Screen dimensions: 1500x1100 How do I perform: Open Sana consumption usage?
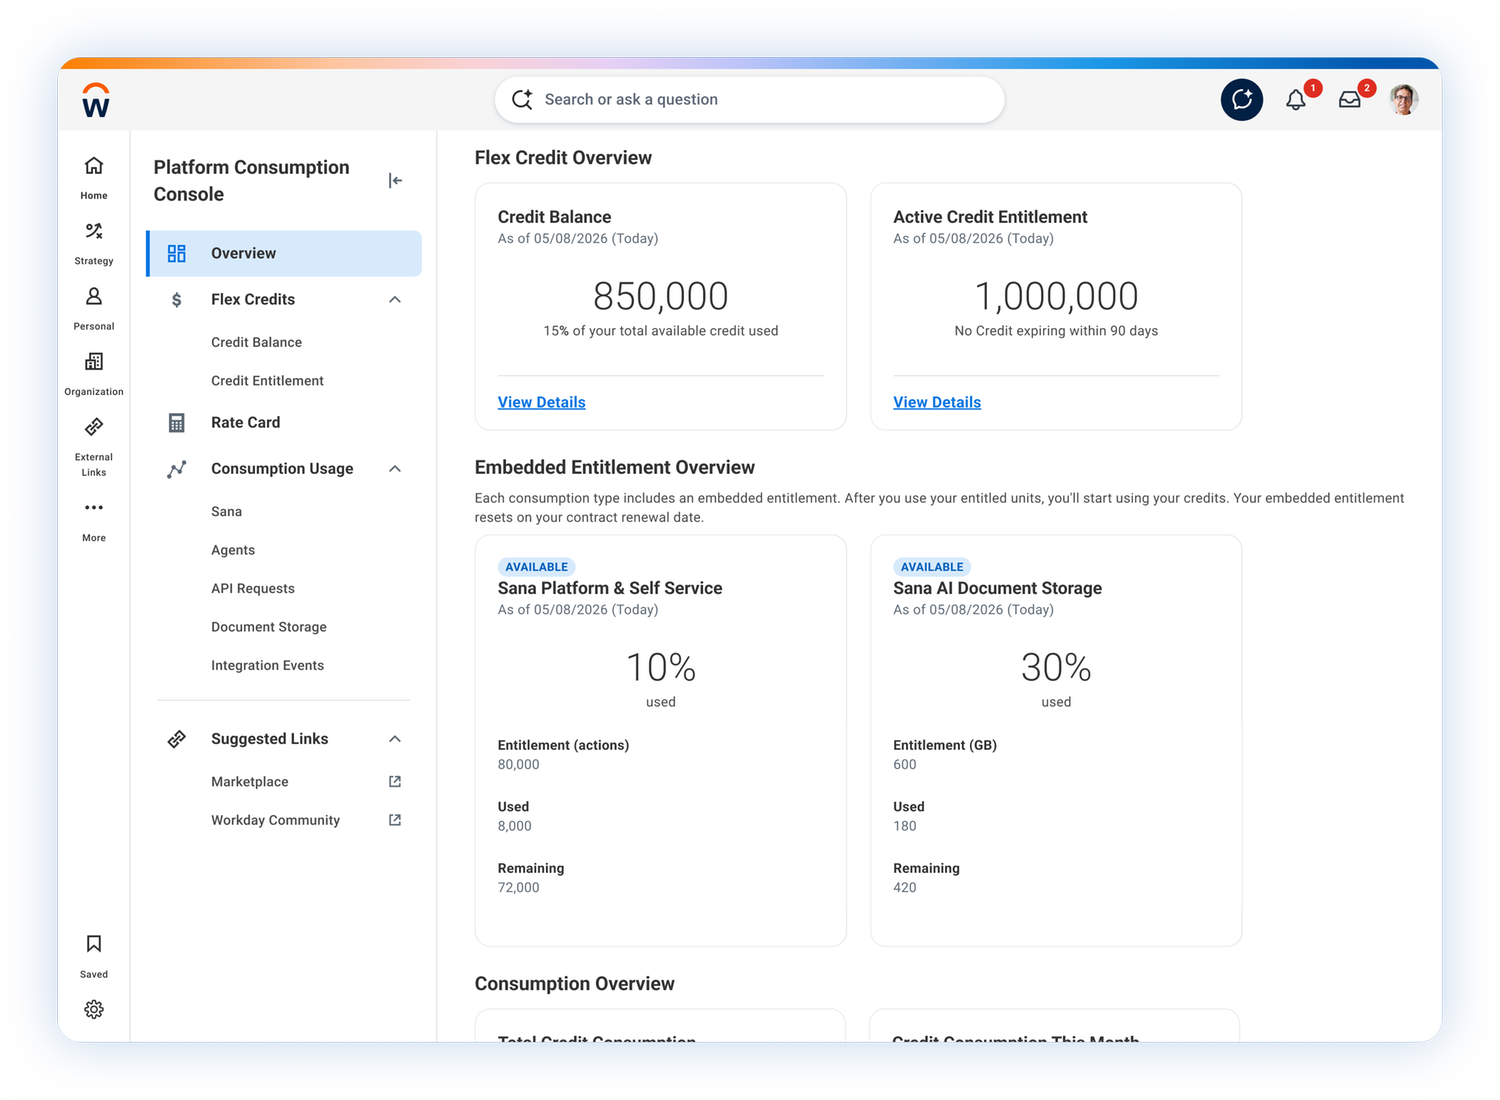pyautogui.click(x=226, y=512)
